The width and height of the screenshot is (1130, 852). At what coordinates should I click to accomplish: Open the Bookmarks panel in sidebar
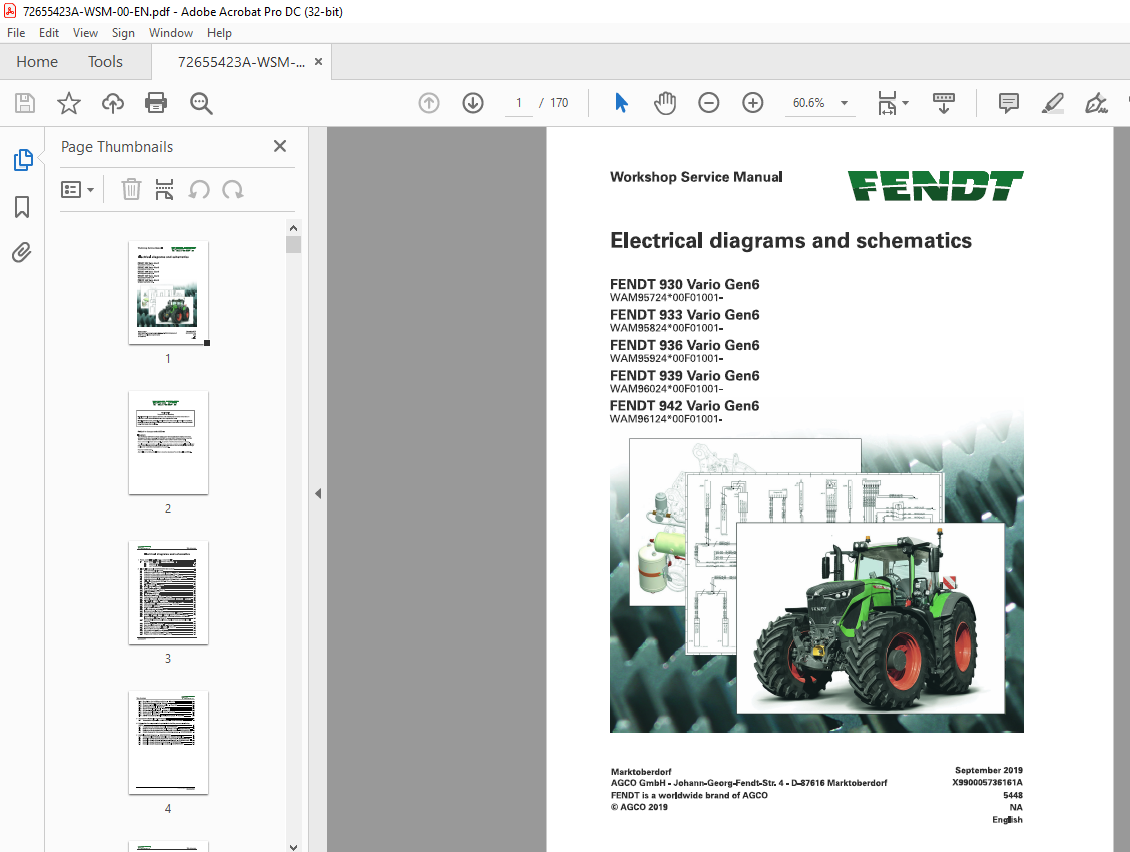point(22,207)
